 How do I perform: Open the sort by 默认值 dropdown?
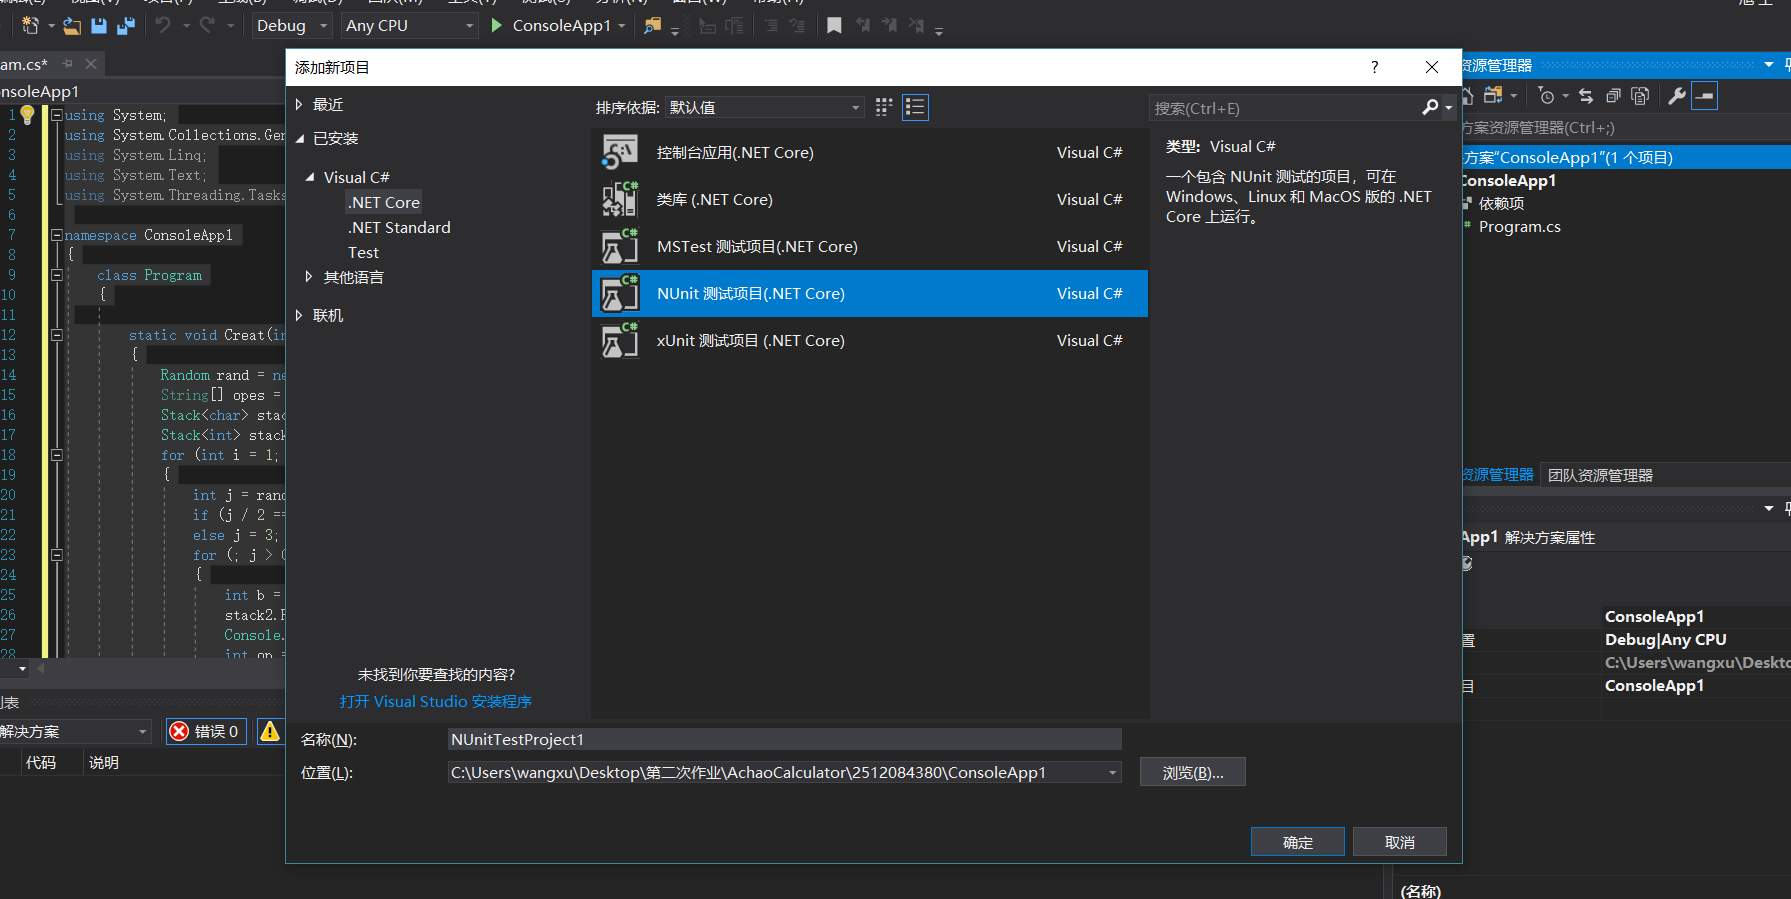[765, 107]
